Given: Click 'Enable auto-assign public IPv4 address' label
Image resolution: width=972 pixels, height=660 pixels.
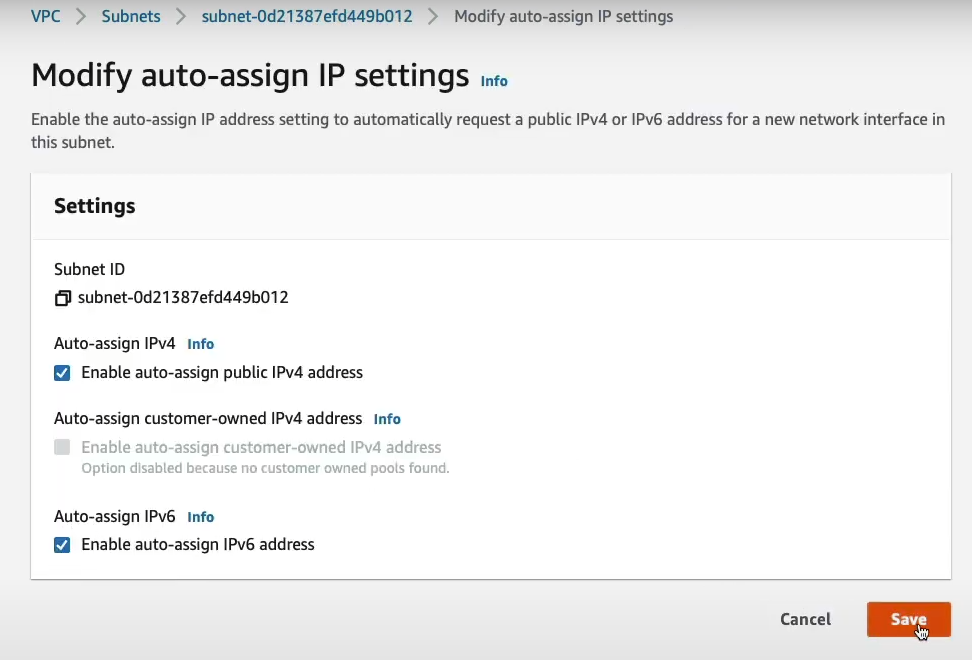Looking at the screenshot, I should [x=222, y=372].
